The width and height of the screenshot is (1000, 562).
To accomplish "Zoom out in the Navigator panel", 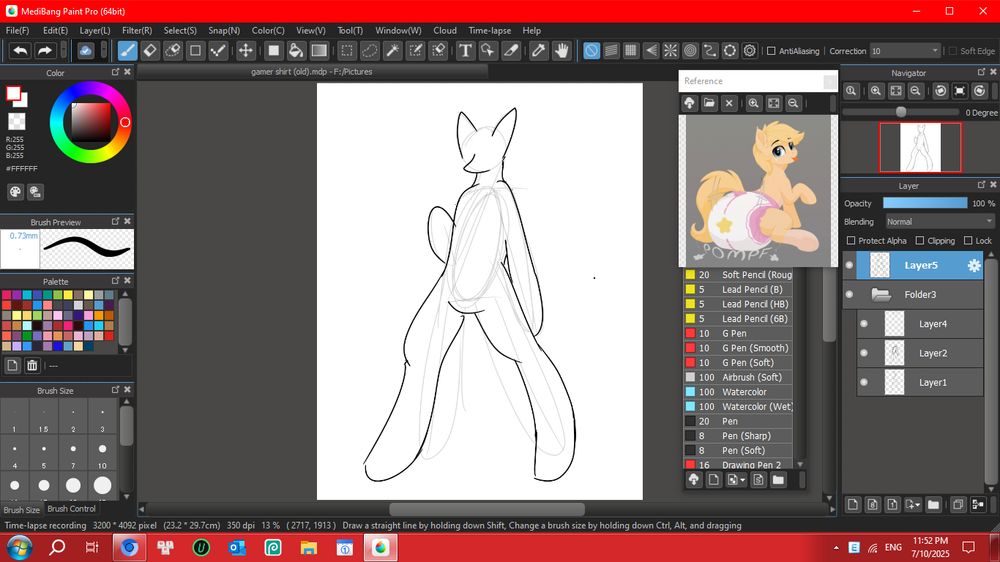I will coord(915,91).
